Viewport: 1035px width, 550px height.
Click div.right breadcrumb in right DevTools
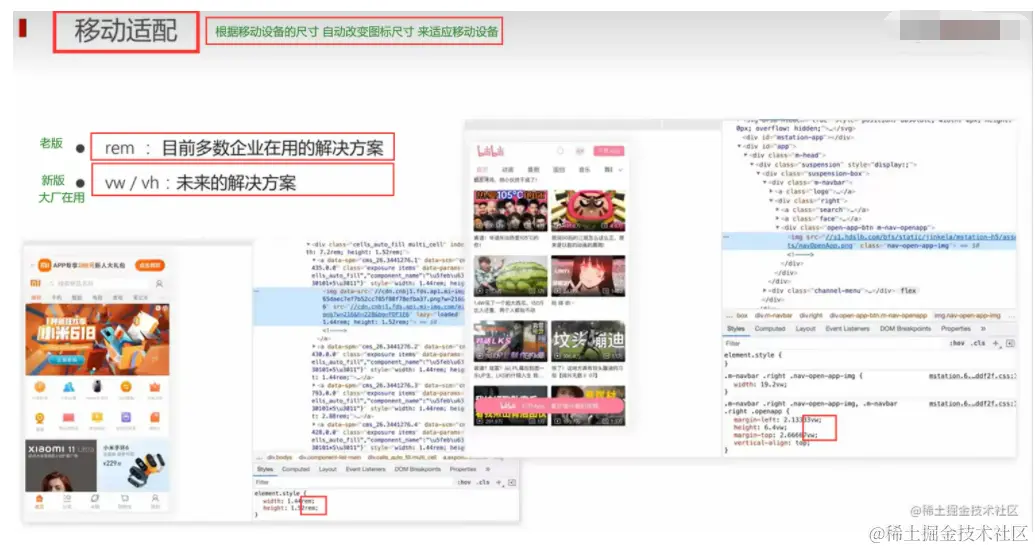(811, 316)
